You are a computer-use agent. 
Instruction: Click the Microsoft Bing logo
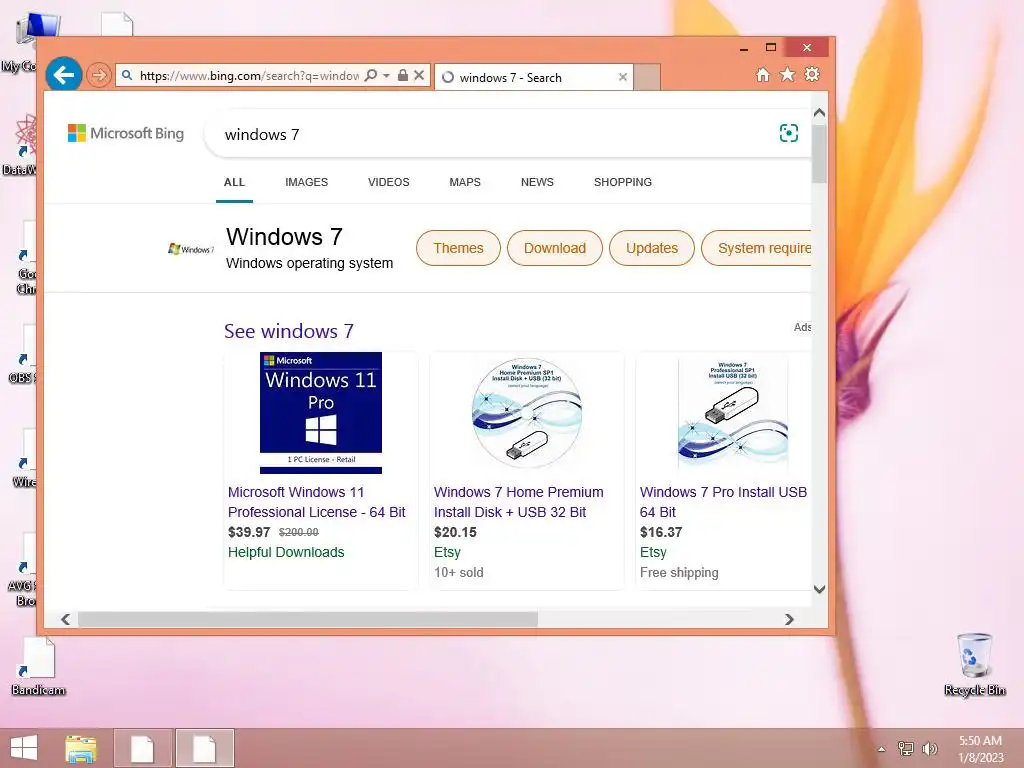[126, 133]
